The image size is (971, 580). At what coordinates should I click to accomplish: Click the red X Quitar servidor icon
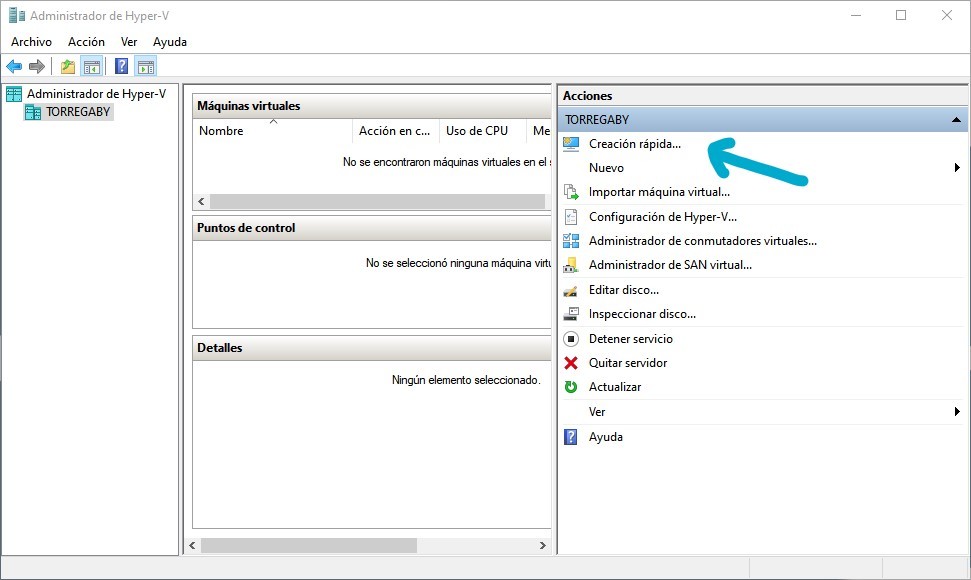point(571,363)
